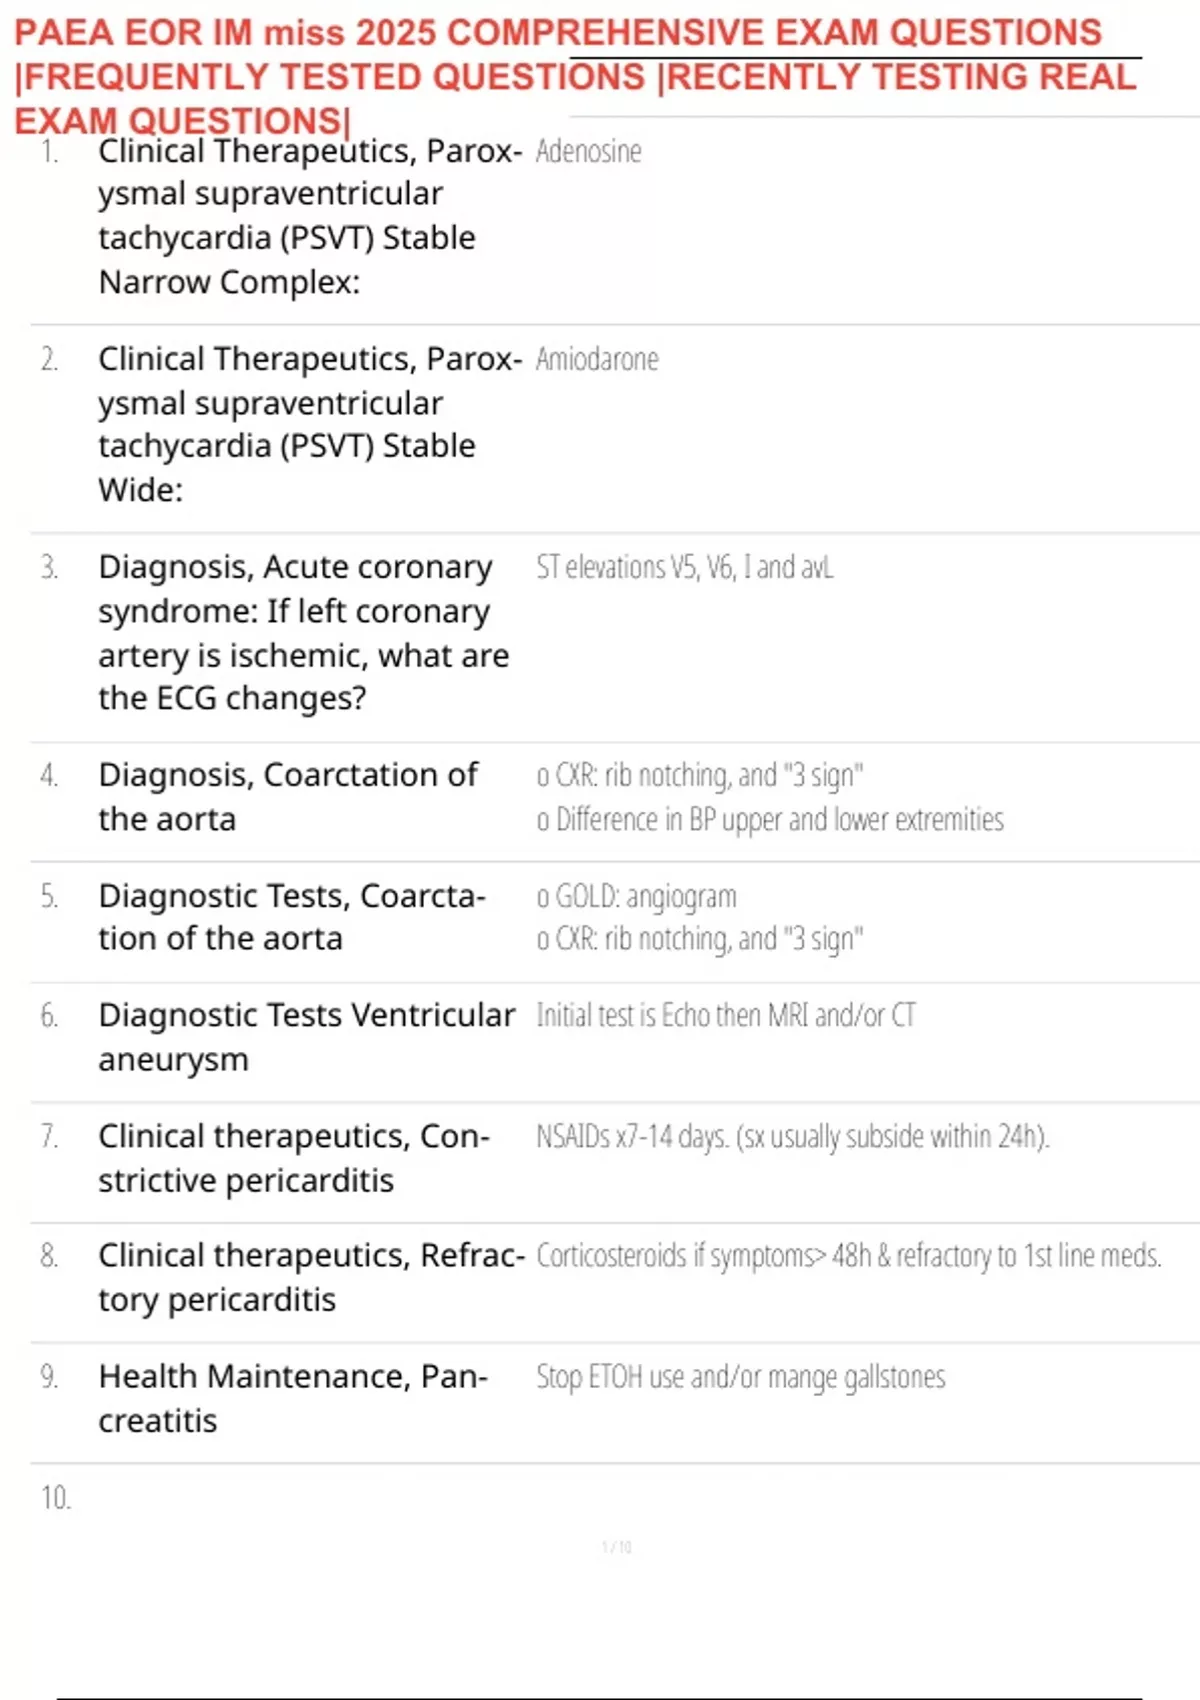Click the Corticosteroids if symptoms answer
The height and width of the screenshot is (1700, 1200).
(x=849, y=1256)
